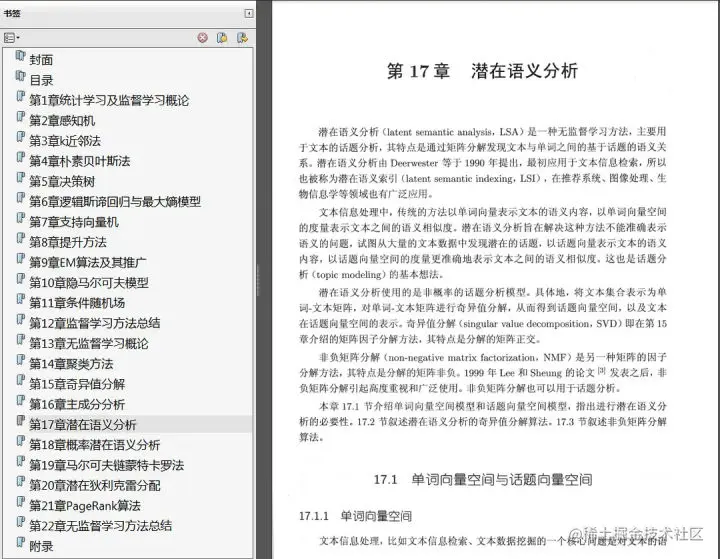Select 第22章无监督学习方法总结 bookmark
The width and height of the screenshot is (720, 559).
pos(101,526)
